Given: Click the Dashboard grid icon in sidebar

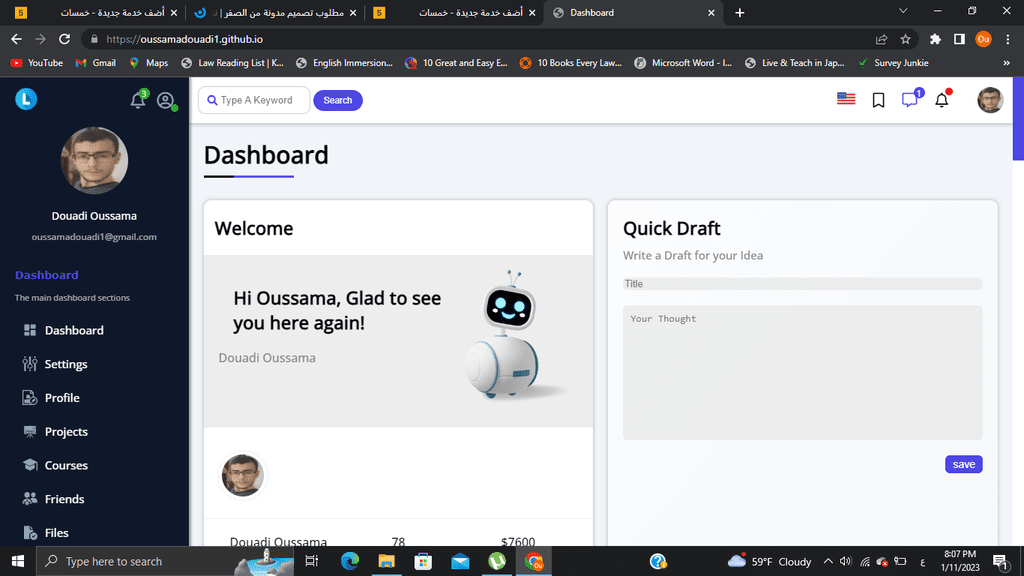Looking at the screenshot, I should click(x=30, y=330).
